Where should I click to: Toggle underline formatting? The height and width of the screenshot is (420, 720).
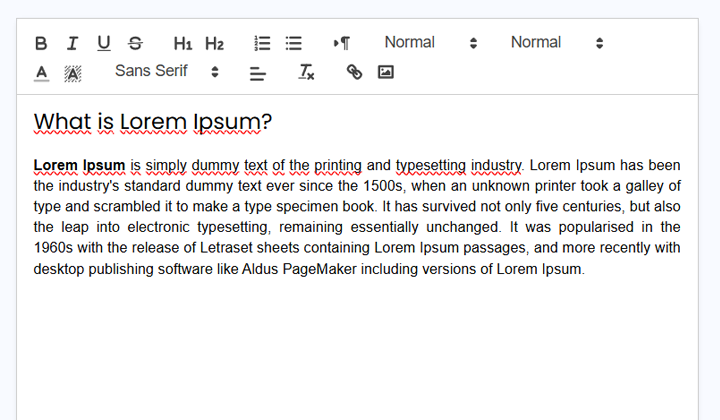(104, 43)
